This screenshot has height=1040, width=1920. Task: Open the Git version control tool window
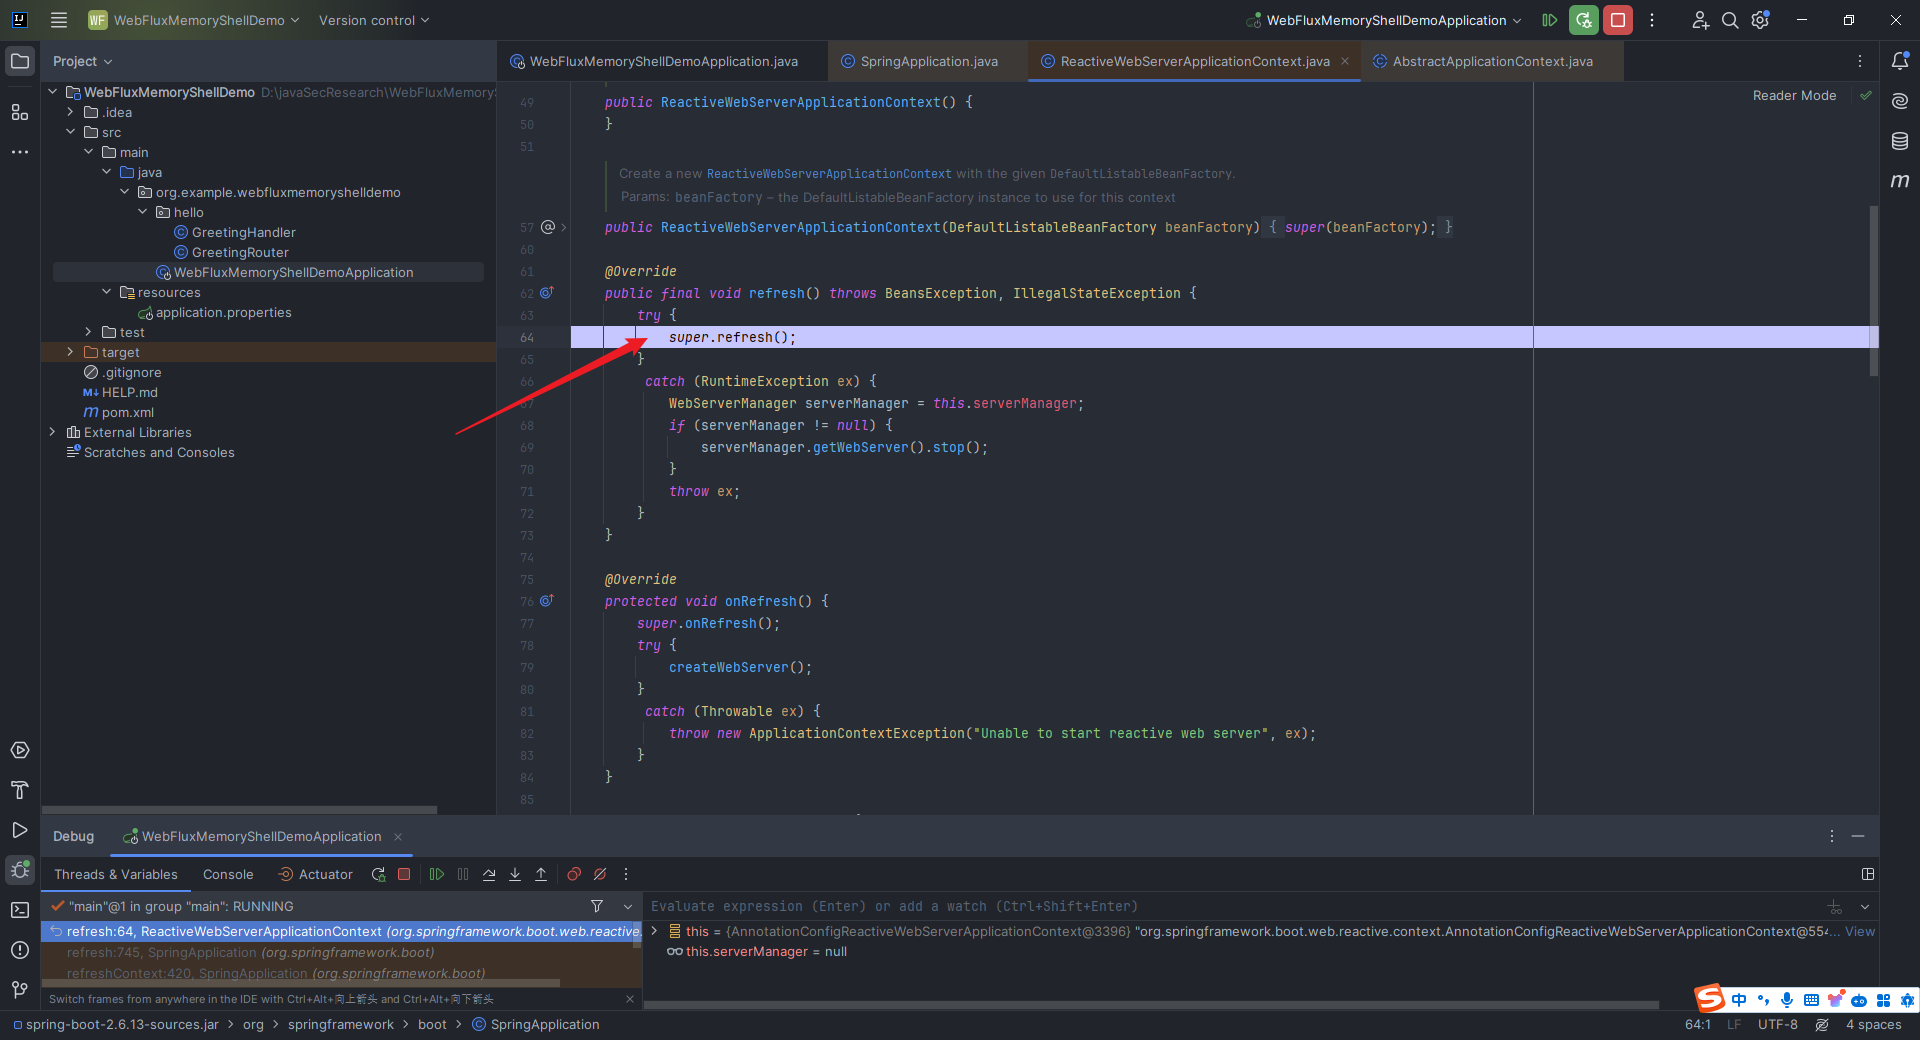pos(20,990)
